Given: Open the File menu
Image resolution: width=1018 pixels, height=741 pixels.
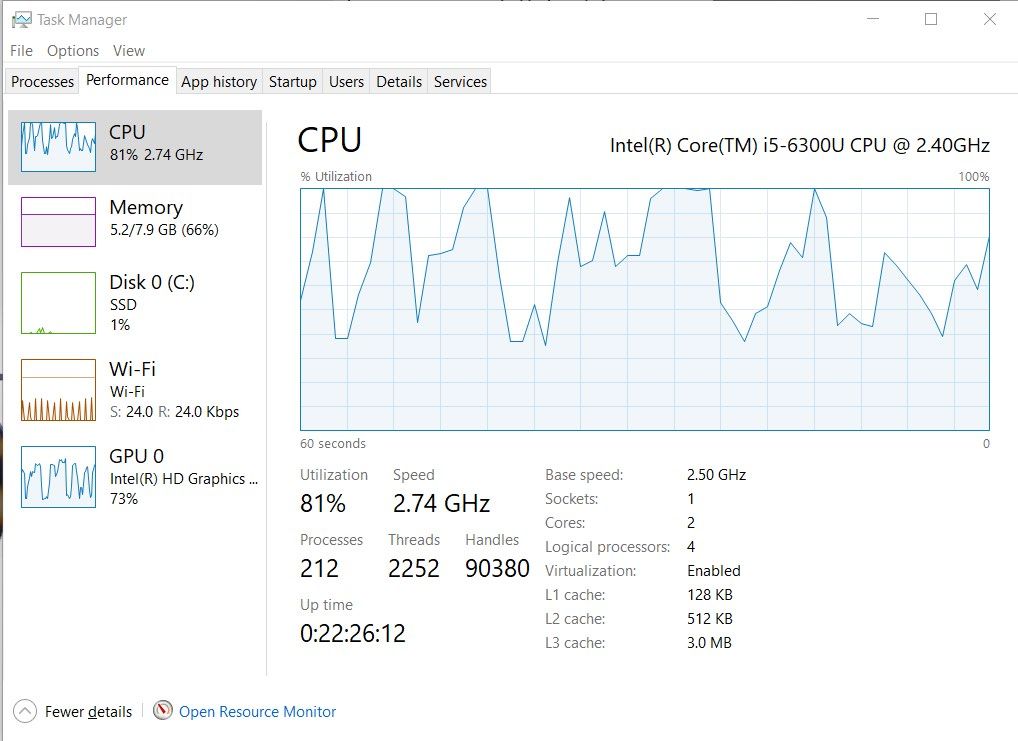Looking at the screenshot, I should click(x=20, y=50).
